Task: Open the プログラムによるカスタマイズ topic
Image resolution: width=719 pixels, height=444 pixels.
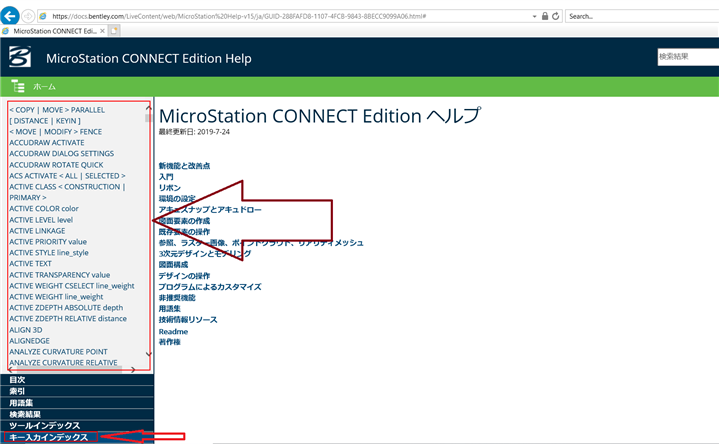Action: (x=210, y=287)
